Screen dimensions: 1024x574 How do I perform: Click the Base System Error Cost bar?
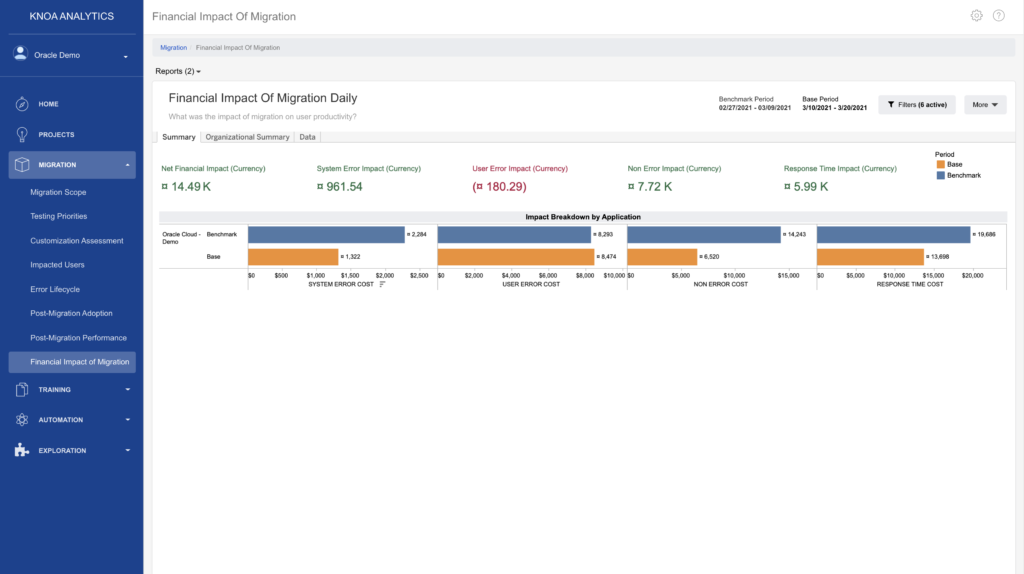point(293,257)
